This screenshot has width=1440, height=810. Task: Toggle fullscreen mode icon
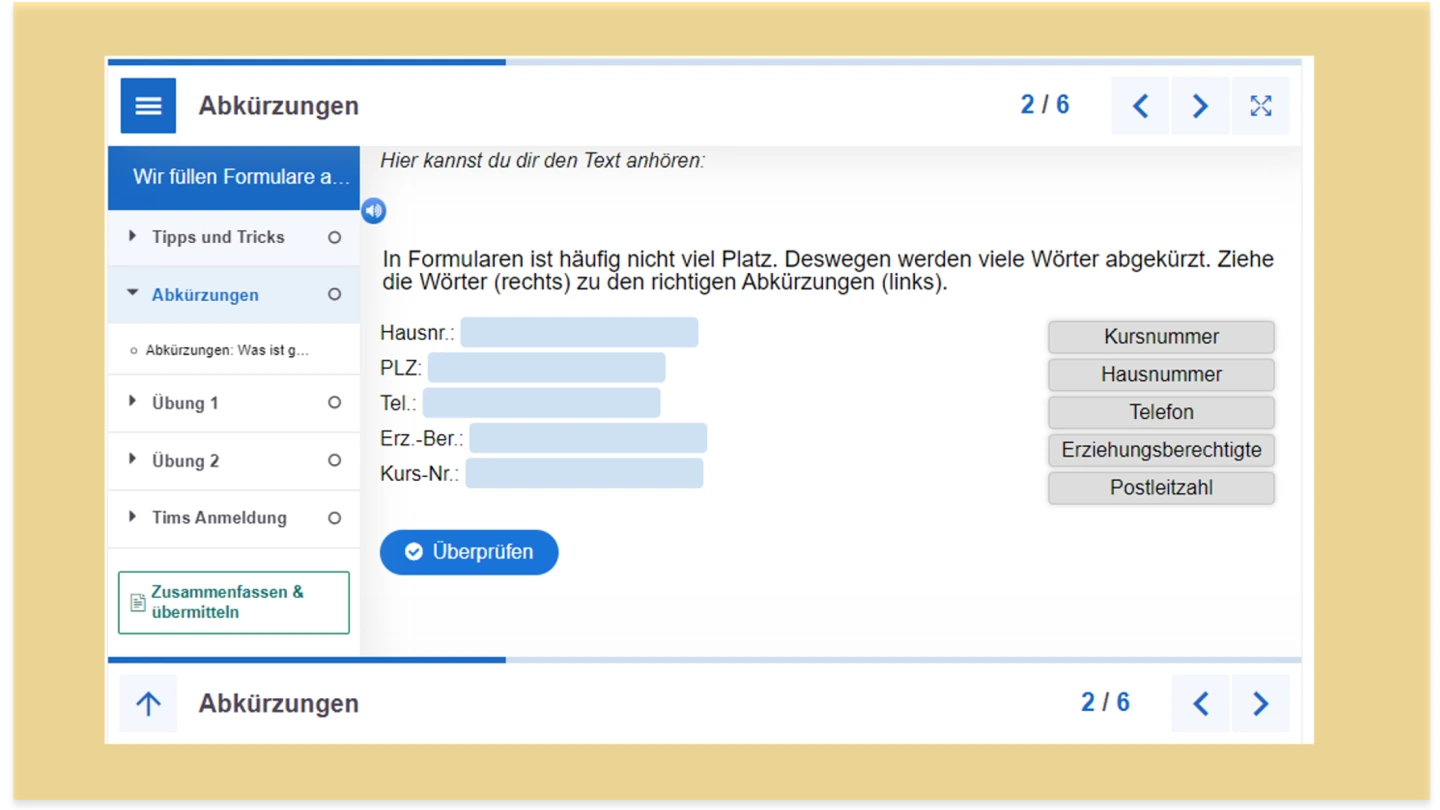tap(1260, 106)
